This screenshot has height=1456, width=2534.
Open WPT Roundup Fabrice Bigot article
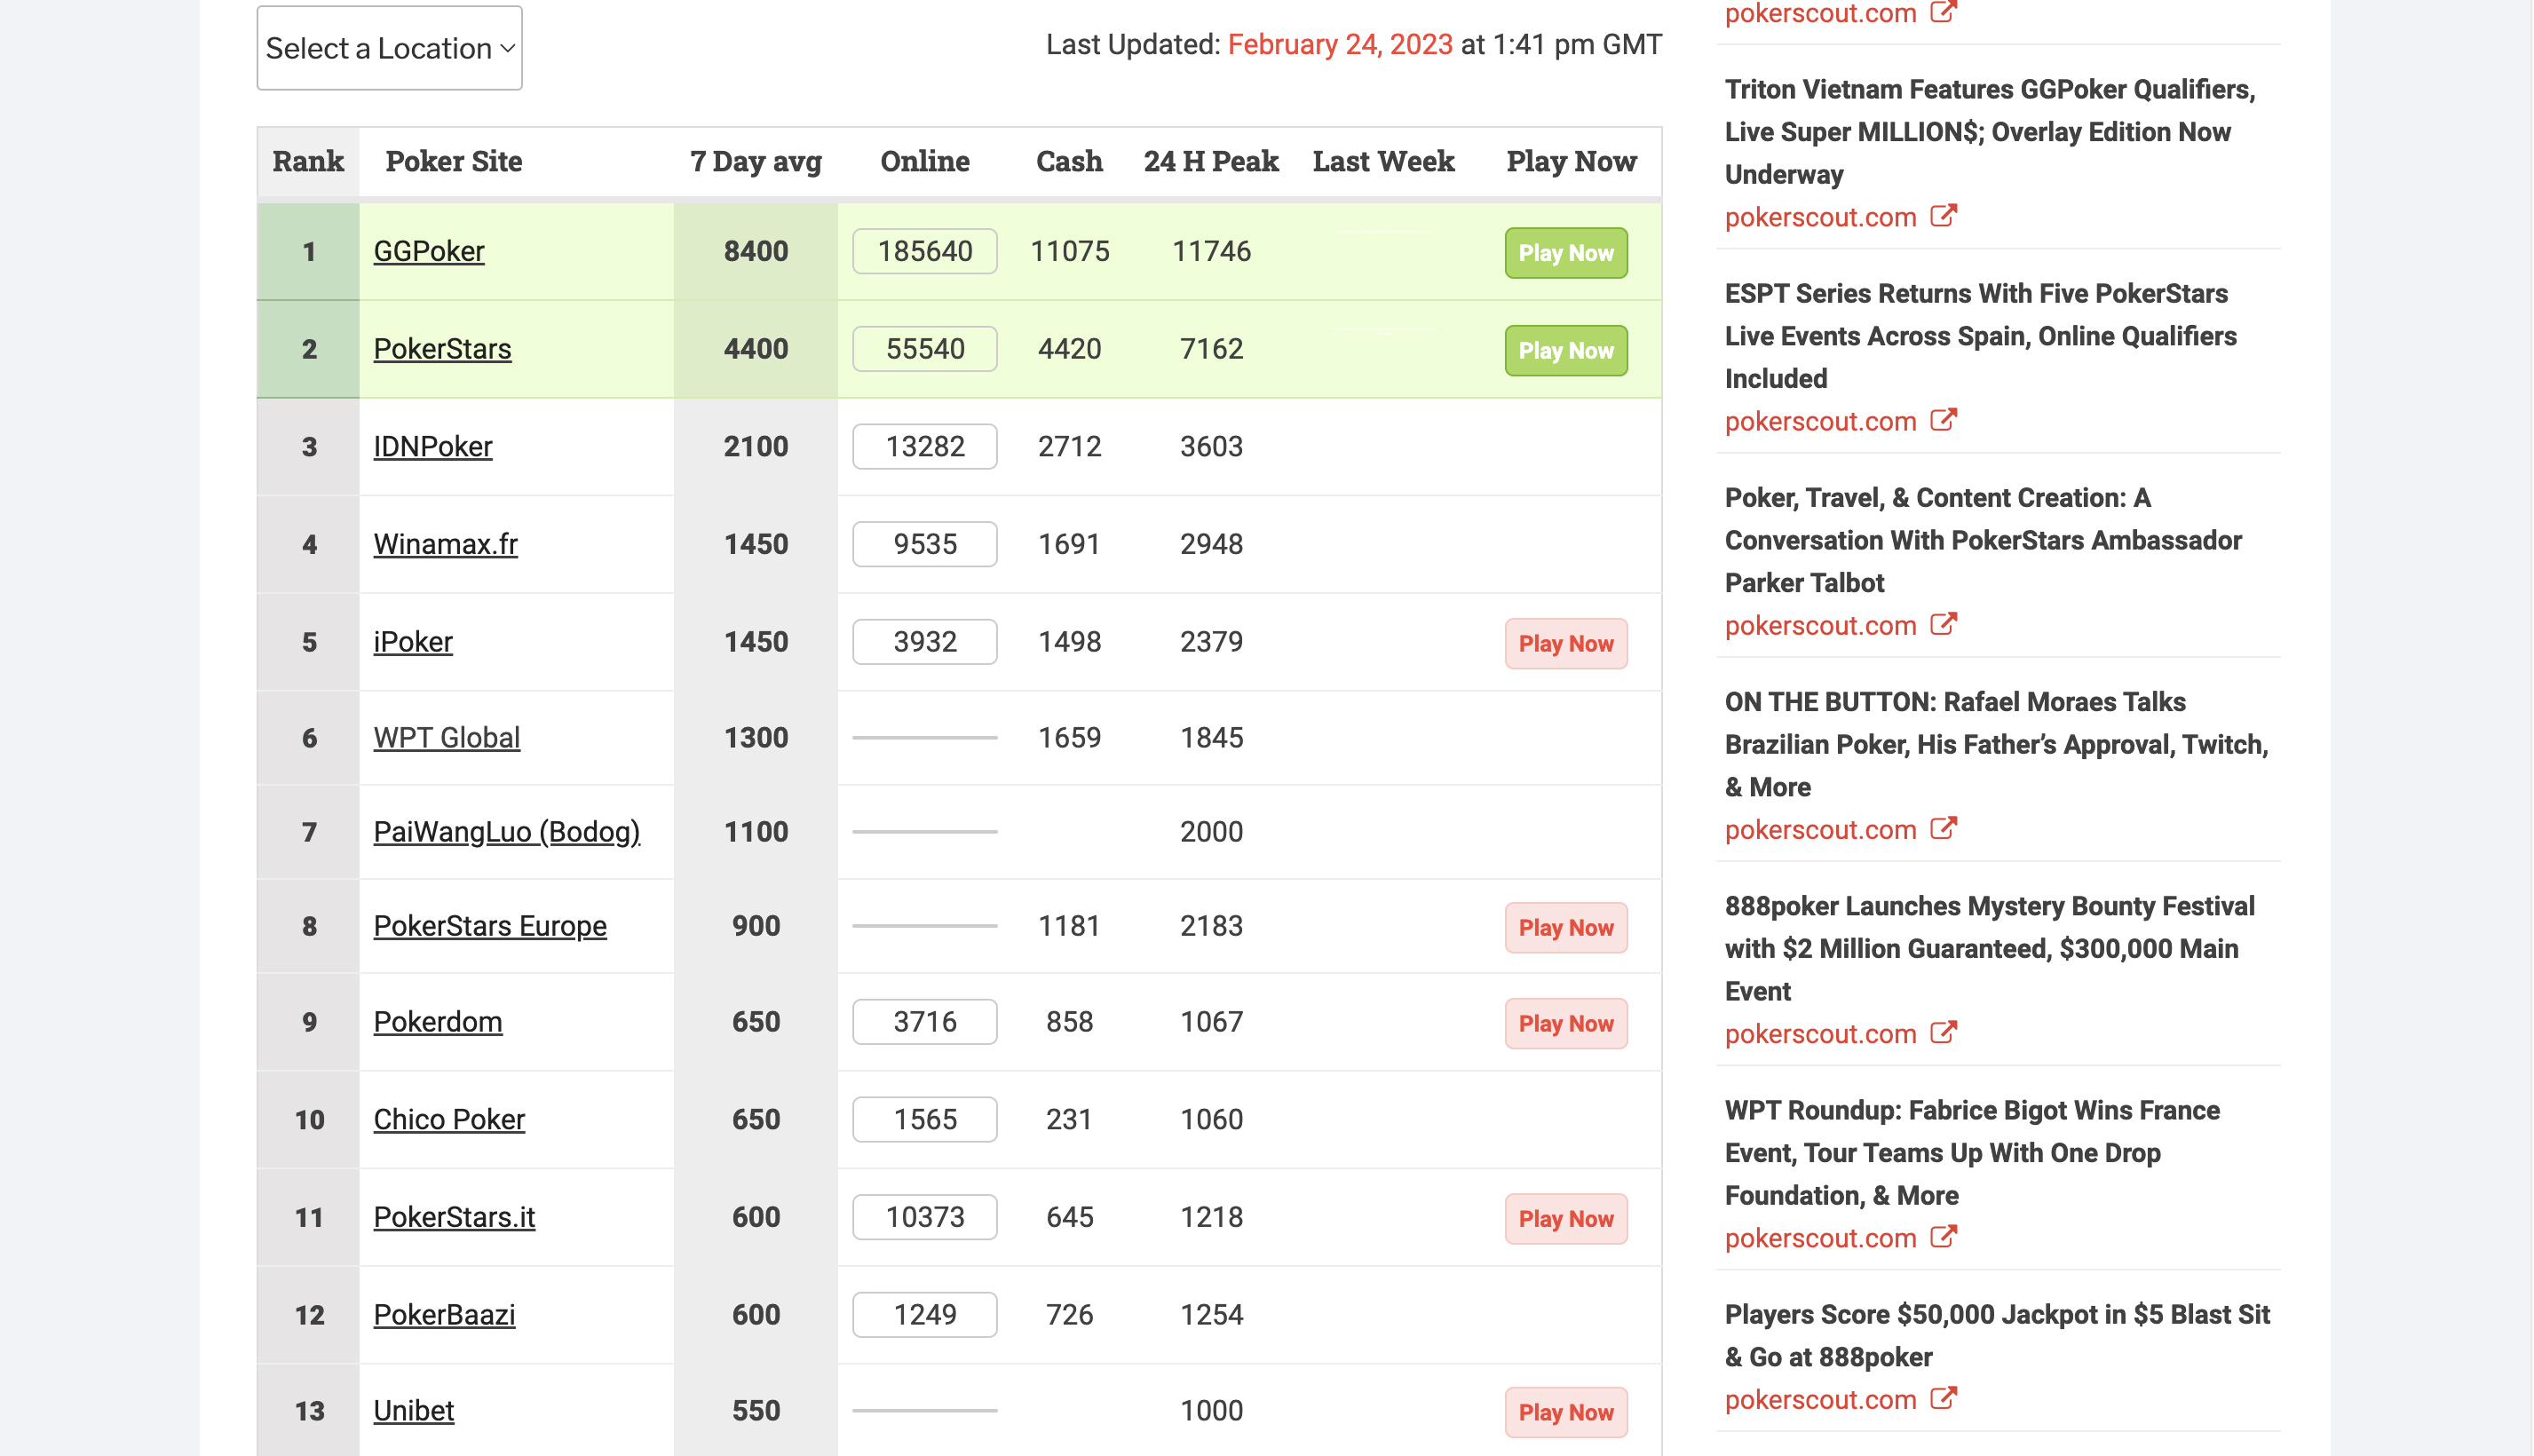pos(1971,1152)
